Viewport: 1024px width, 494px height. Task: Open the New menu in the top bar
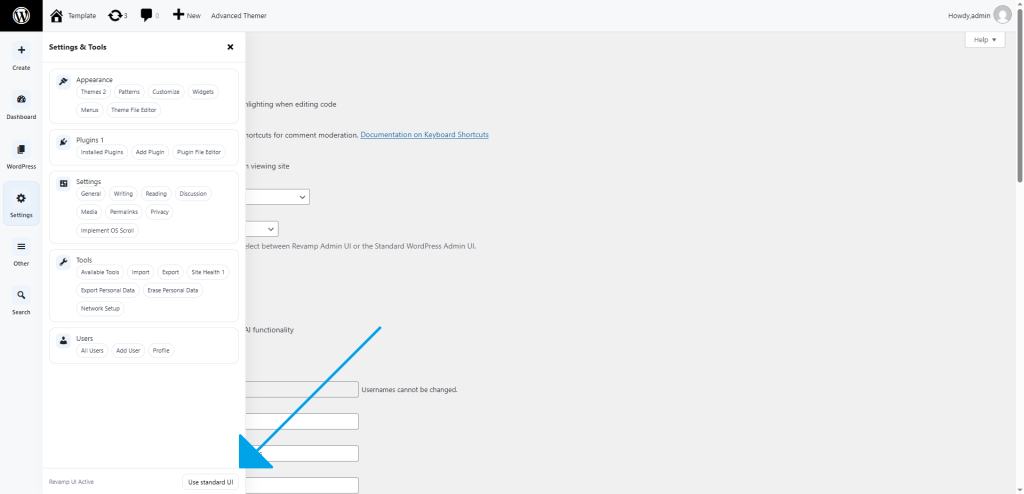tap(186, 15)
